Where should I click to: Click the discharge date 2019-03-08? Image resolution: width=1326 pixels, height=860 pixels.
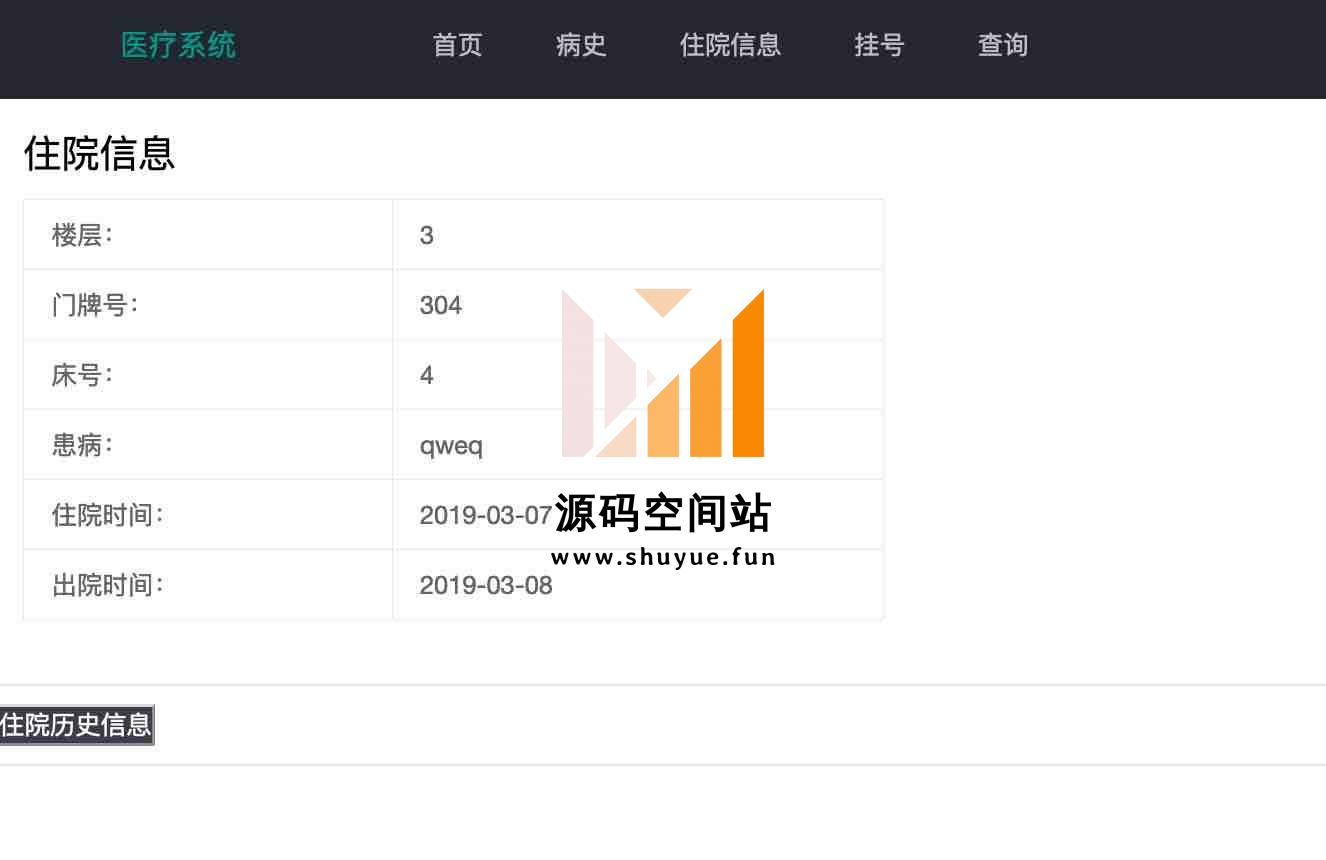click(486, 585)
